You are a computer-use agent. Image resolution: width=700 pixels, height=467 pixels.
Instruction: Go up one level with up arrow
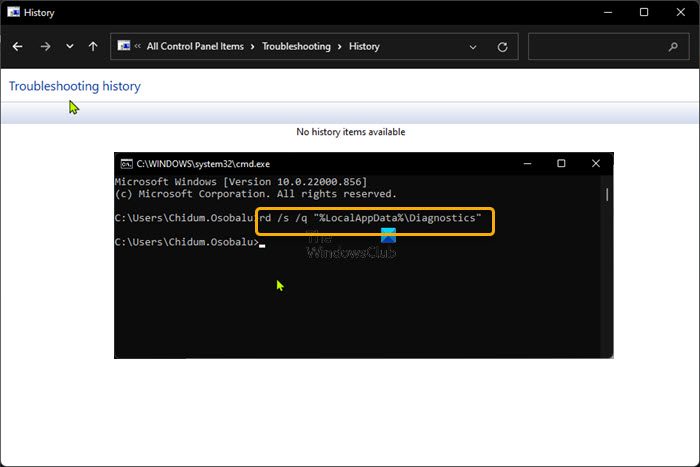point(93,46)
